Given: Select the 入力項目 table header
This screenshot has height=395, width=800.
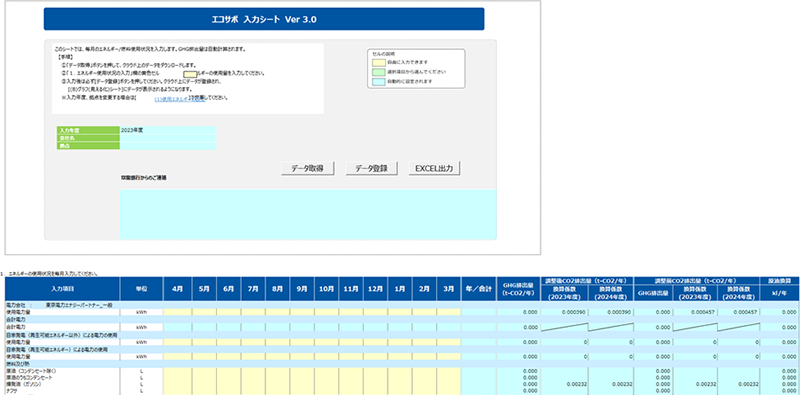Looking at the screenshot, I should (x=62, y=289).
